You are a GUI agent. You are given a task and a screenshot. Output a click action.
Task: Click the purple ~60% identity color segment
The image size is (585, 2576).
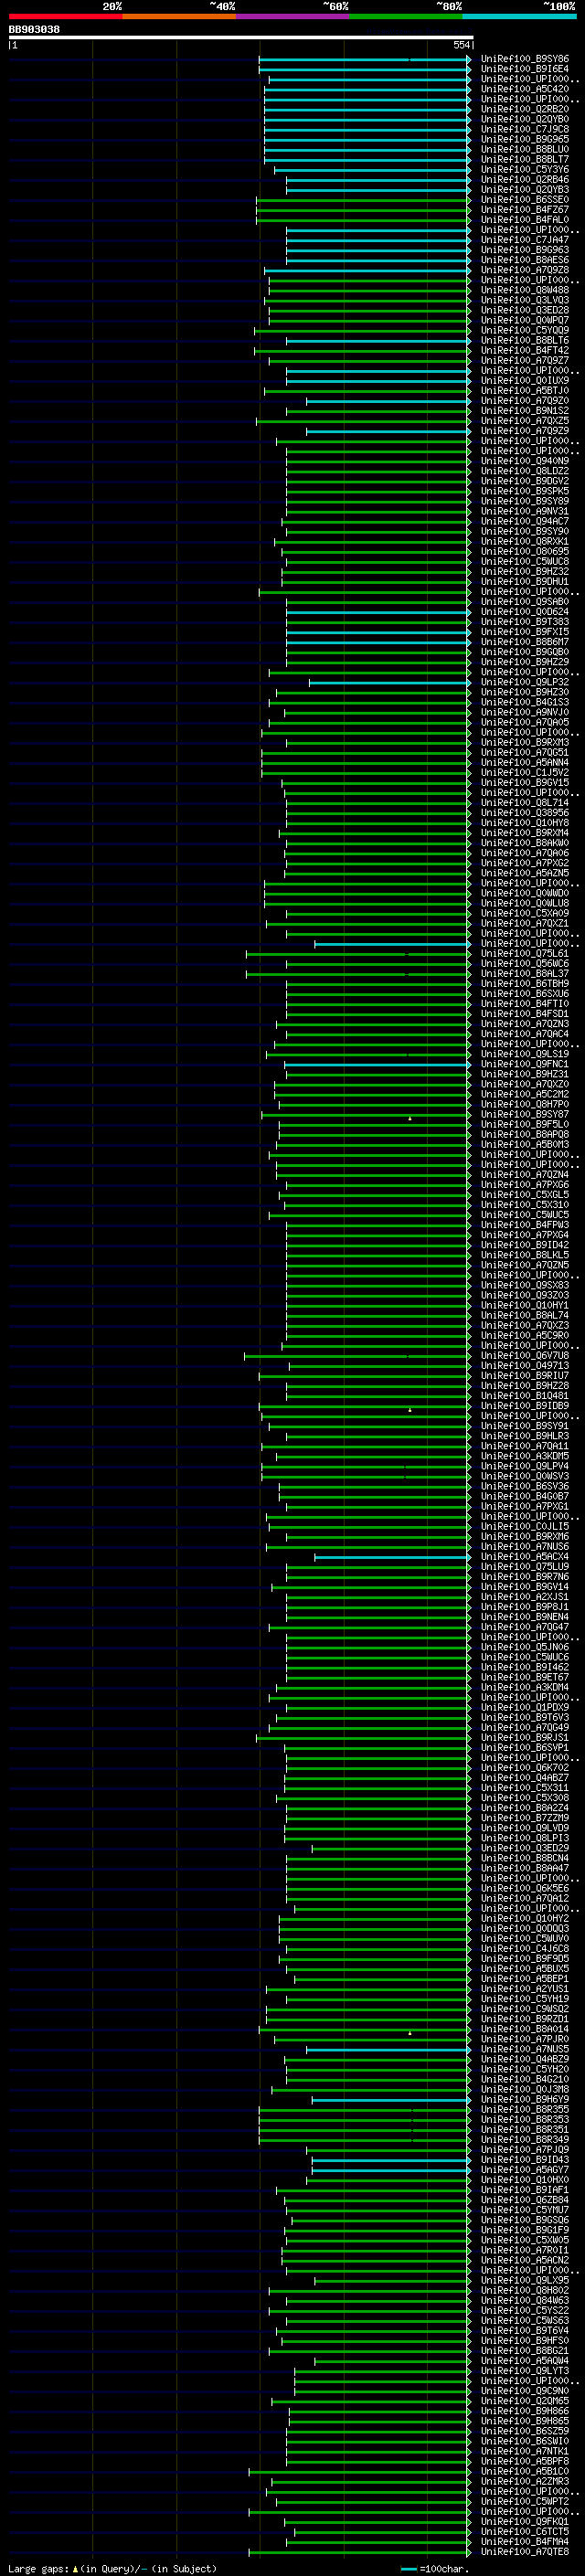(x=292, y=16)
